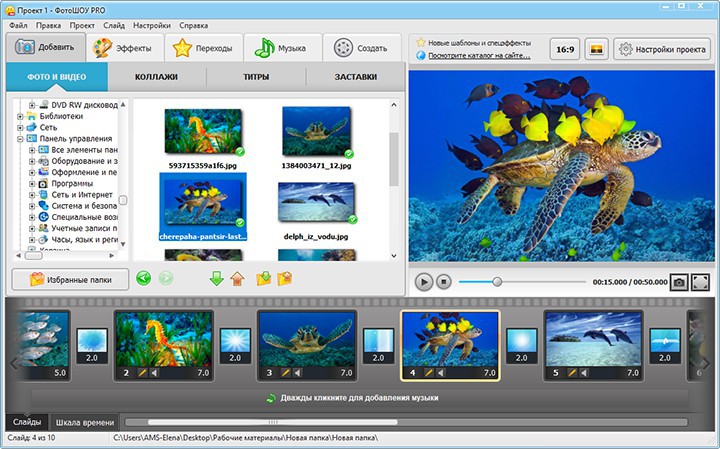This screenshot has height=449, width=720.
Task: Switch to Шкала времени view
Action: point(84,422)
